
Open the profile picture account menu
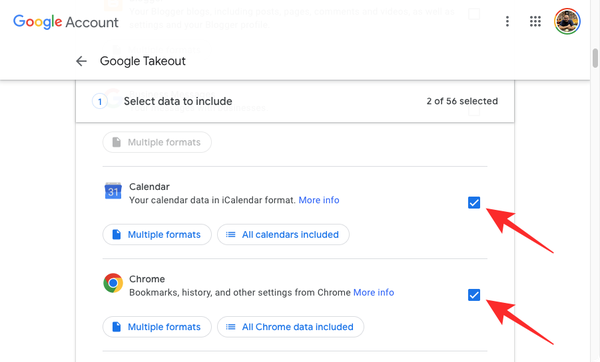[x=567, y=21]
